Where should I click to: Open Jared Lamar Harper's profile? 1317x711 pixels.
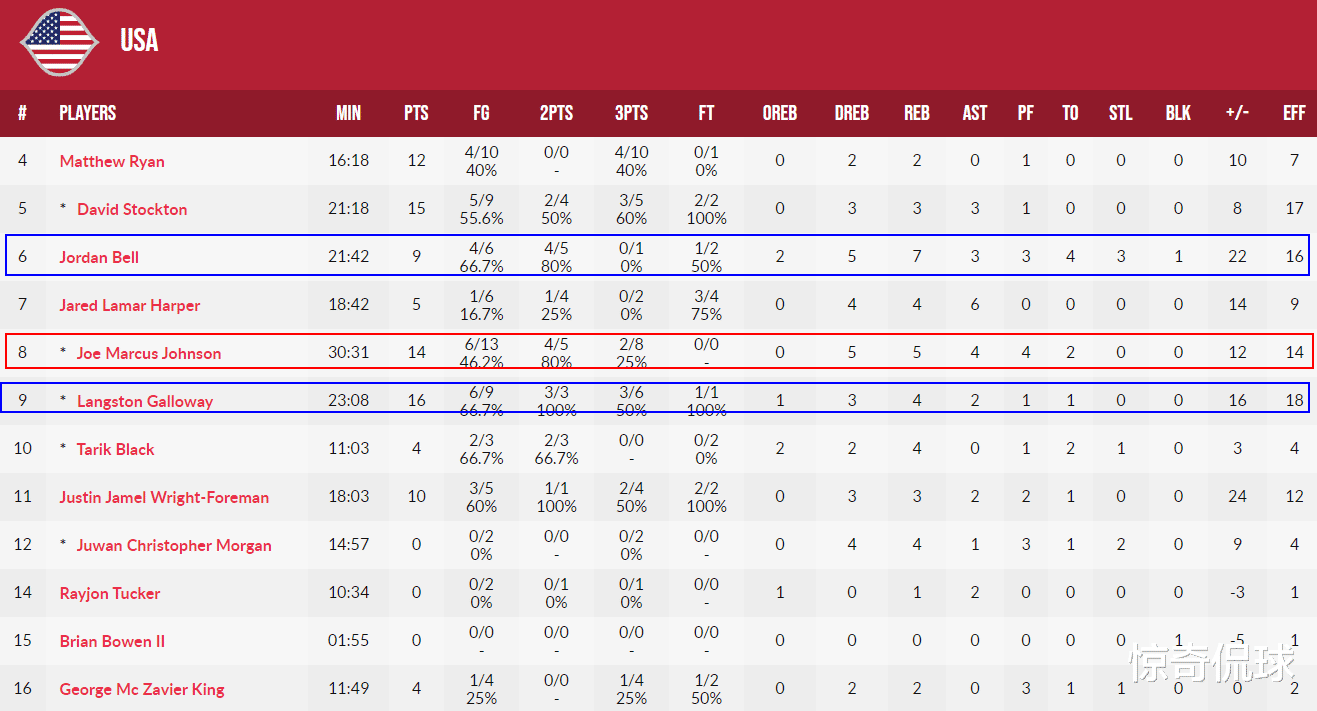click(130, 305)
